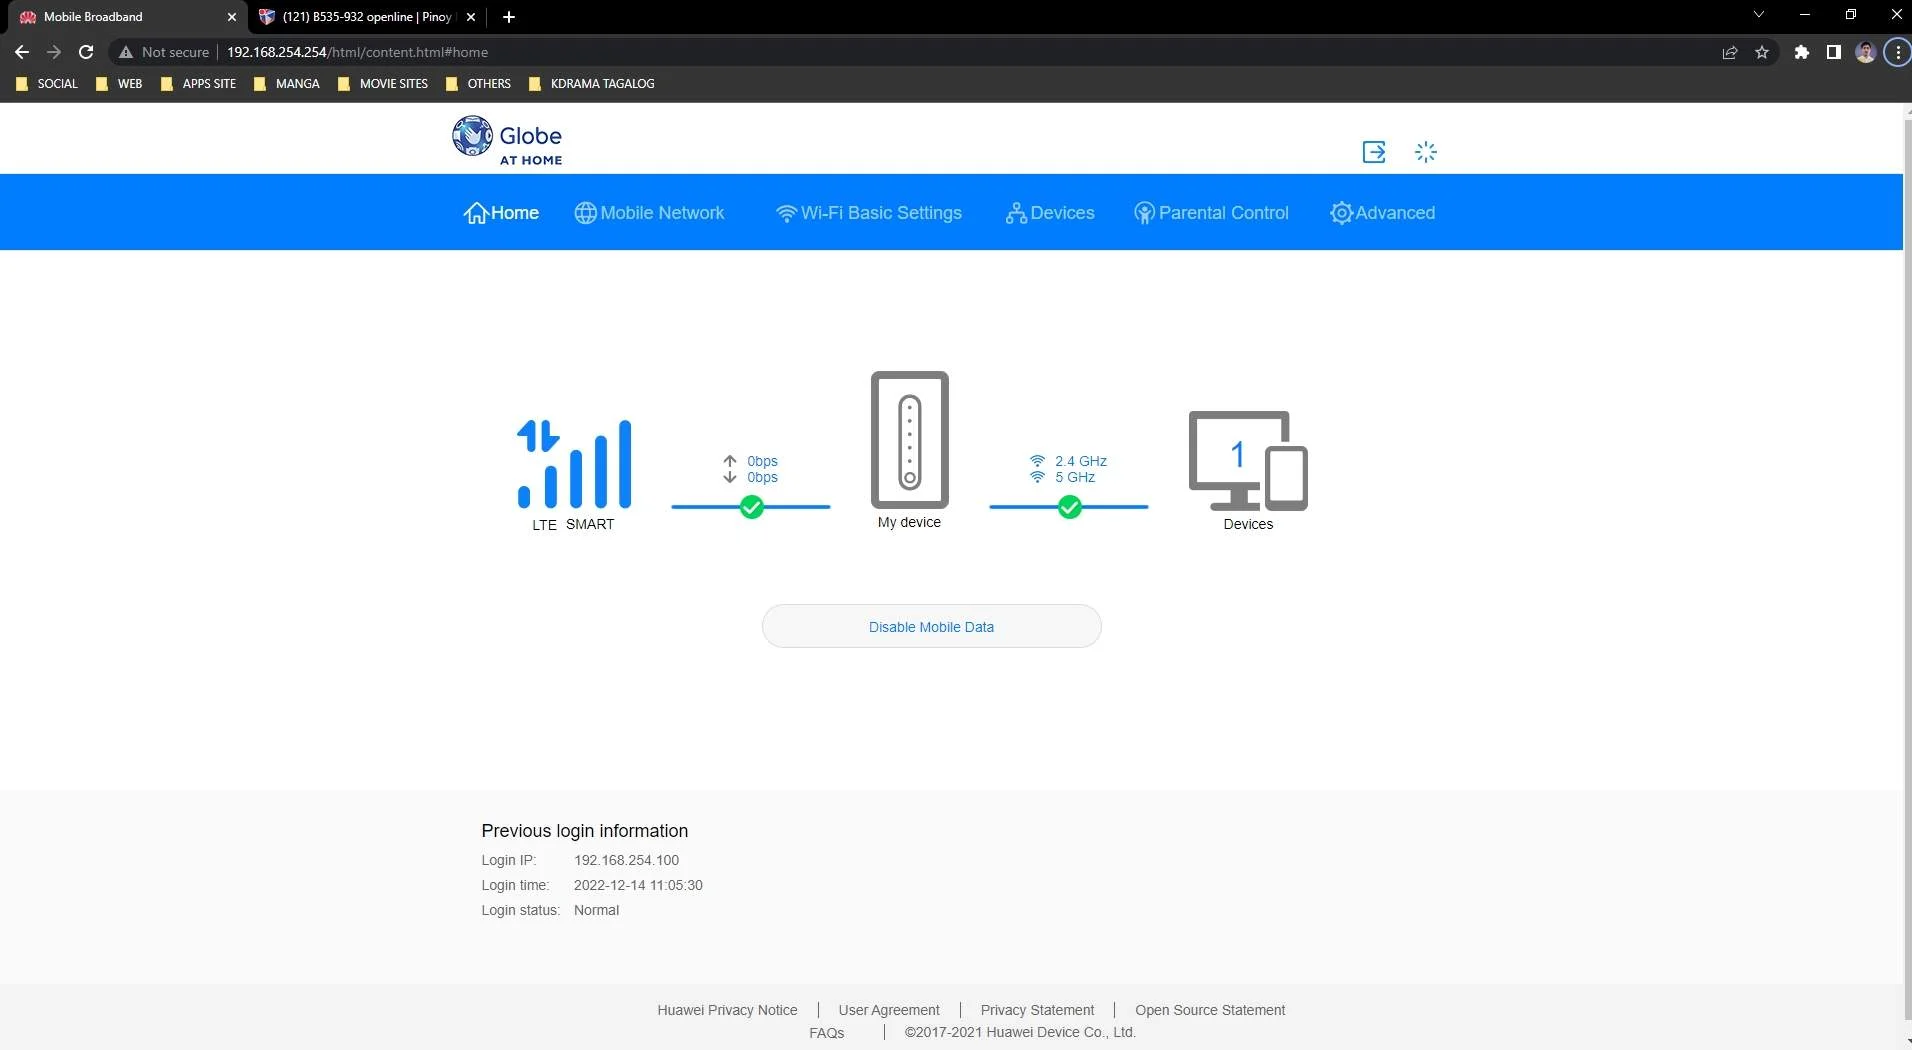
Task: Open the KDRAMA TAGALOG bookmarks folder
Action: coord(591,84)
